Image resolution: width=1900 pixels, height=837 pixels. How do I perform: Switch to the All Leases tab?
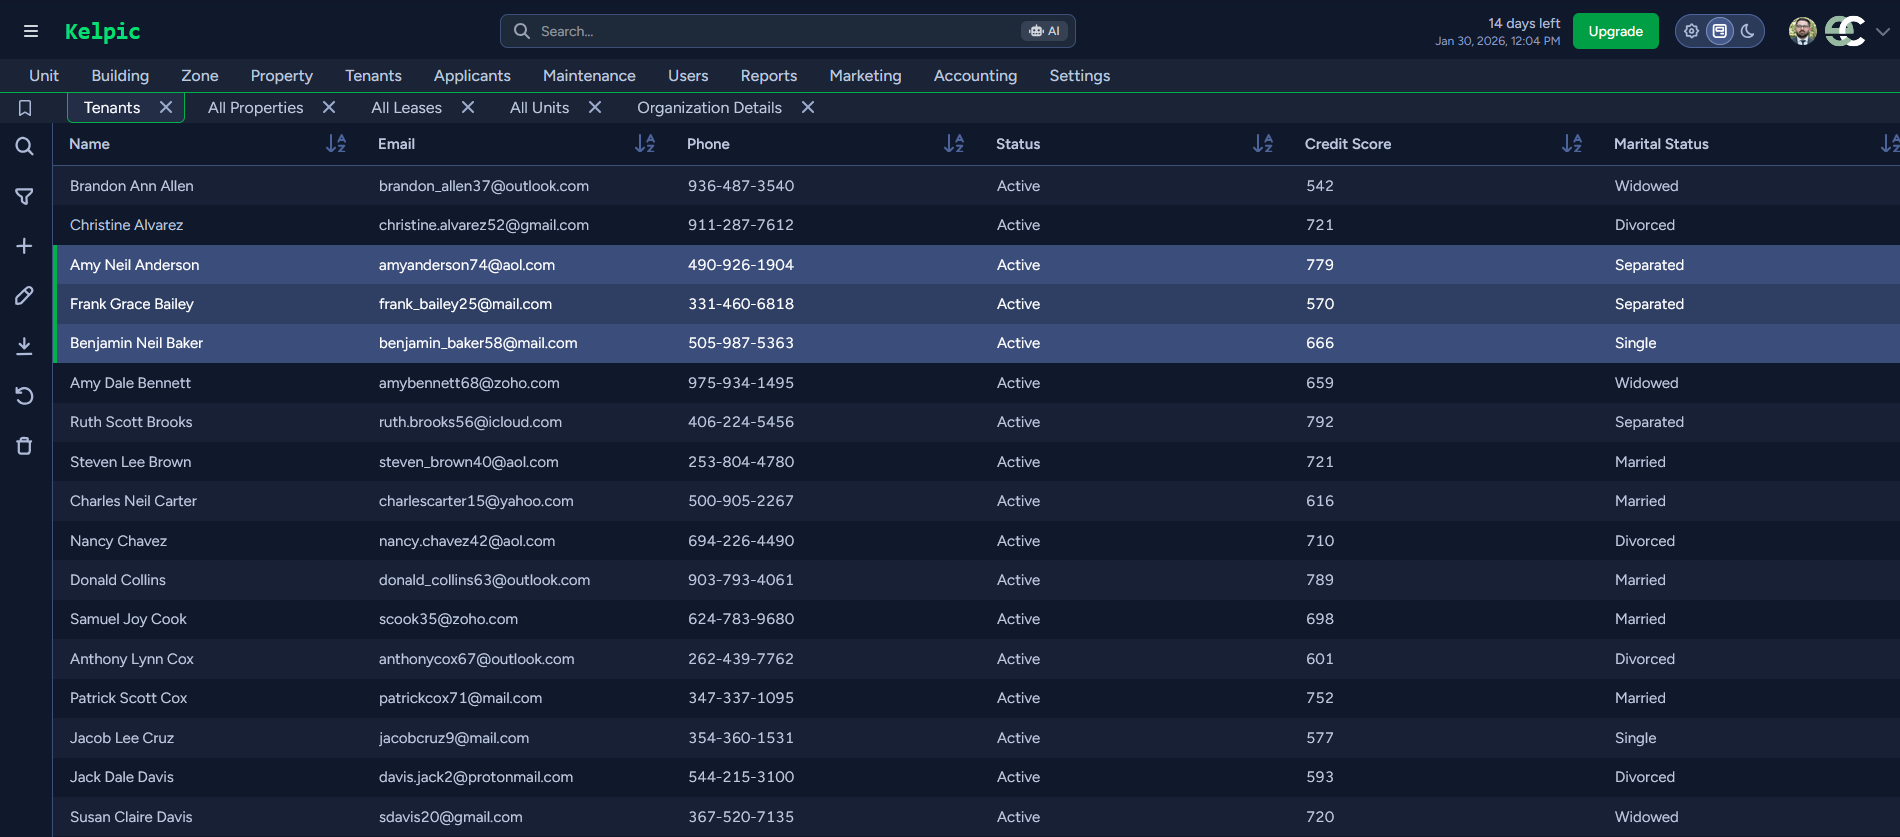click(406, 108)
